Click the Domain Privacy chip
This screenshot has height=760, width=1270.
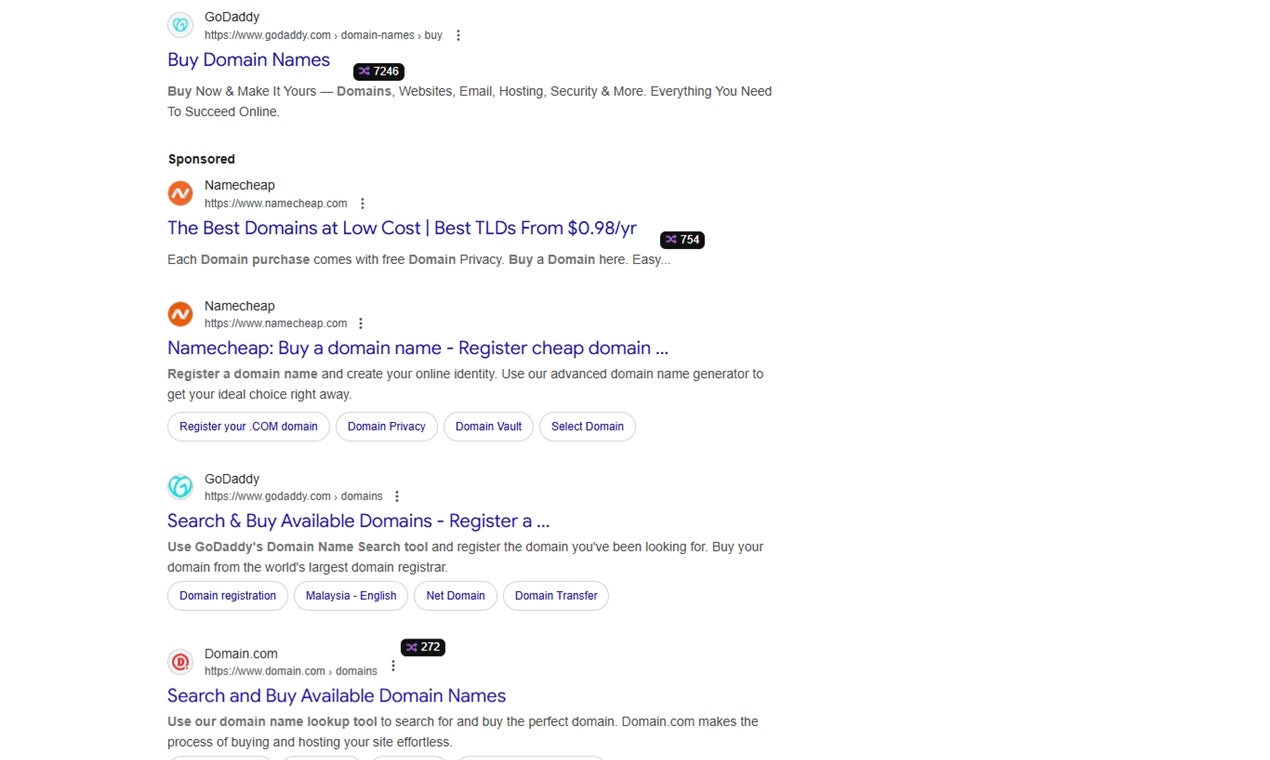coord(386,426)
